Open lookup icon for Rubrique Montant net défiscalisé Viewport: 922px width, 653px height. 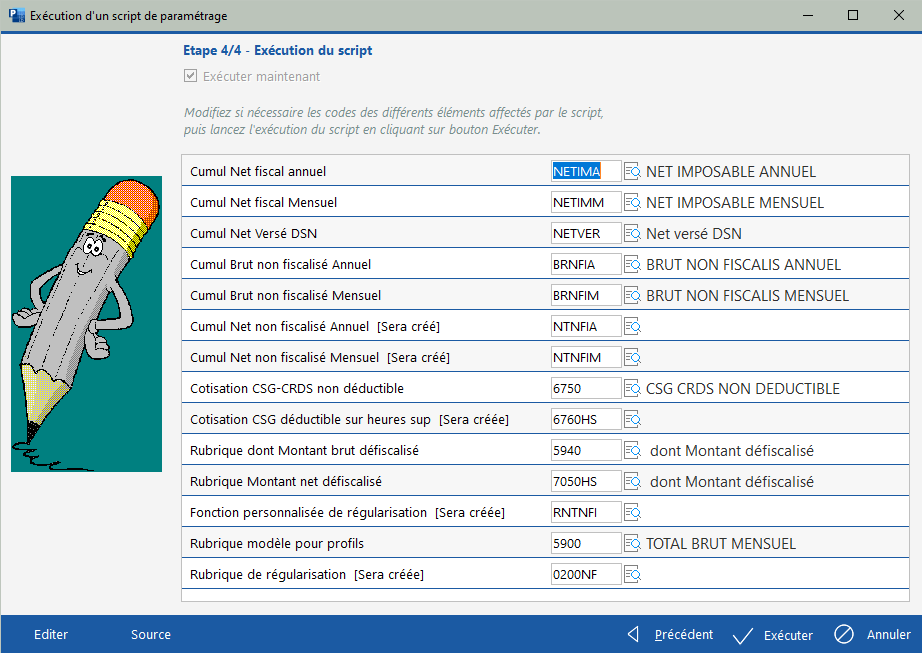click(x=632, y=482)
